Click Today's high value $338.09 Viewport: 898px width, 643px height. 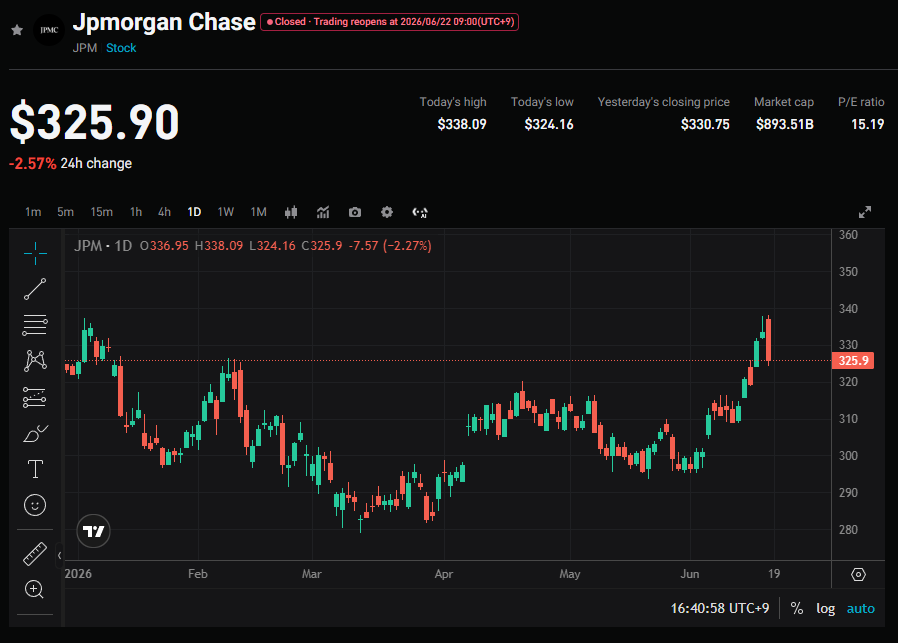click(x=462, y=124)
